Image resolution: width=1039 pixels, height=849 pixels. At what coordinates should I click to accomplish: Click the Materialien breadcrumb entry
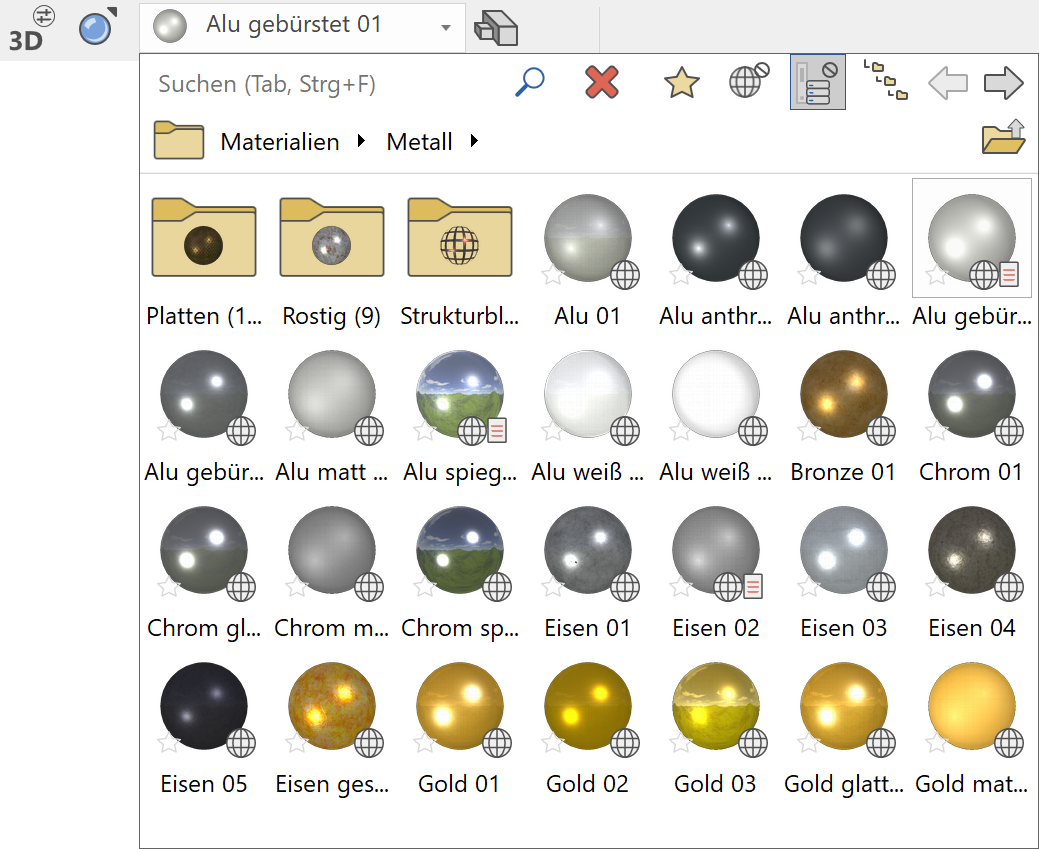click(x=278, y=142)
